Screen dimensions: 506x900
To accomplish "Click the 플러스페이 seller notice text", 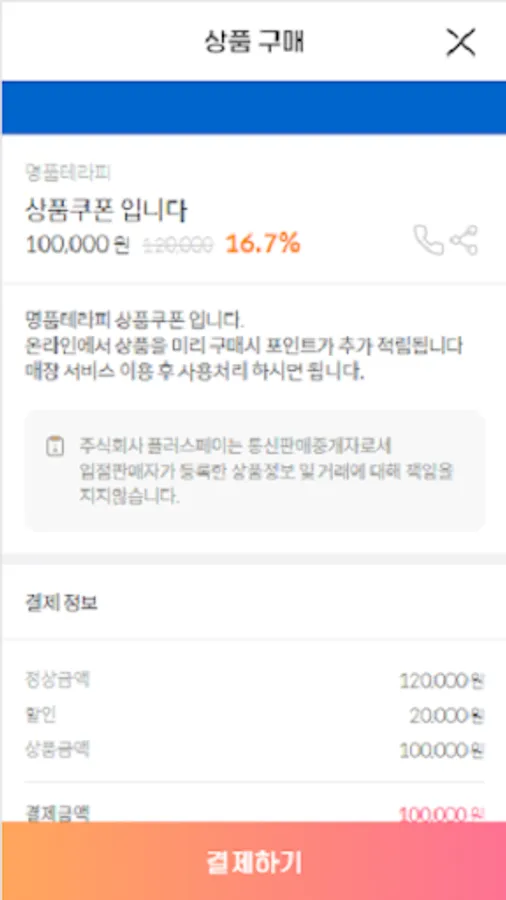I will [267, 471].
